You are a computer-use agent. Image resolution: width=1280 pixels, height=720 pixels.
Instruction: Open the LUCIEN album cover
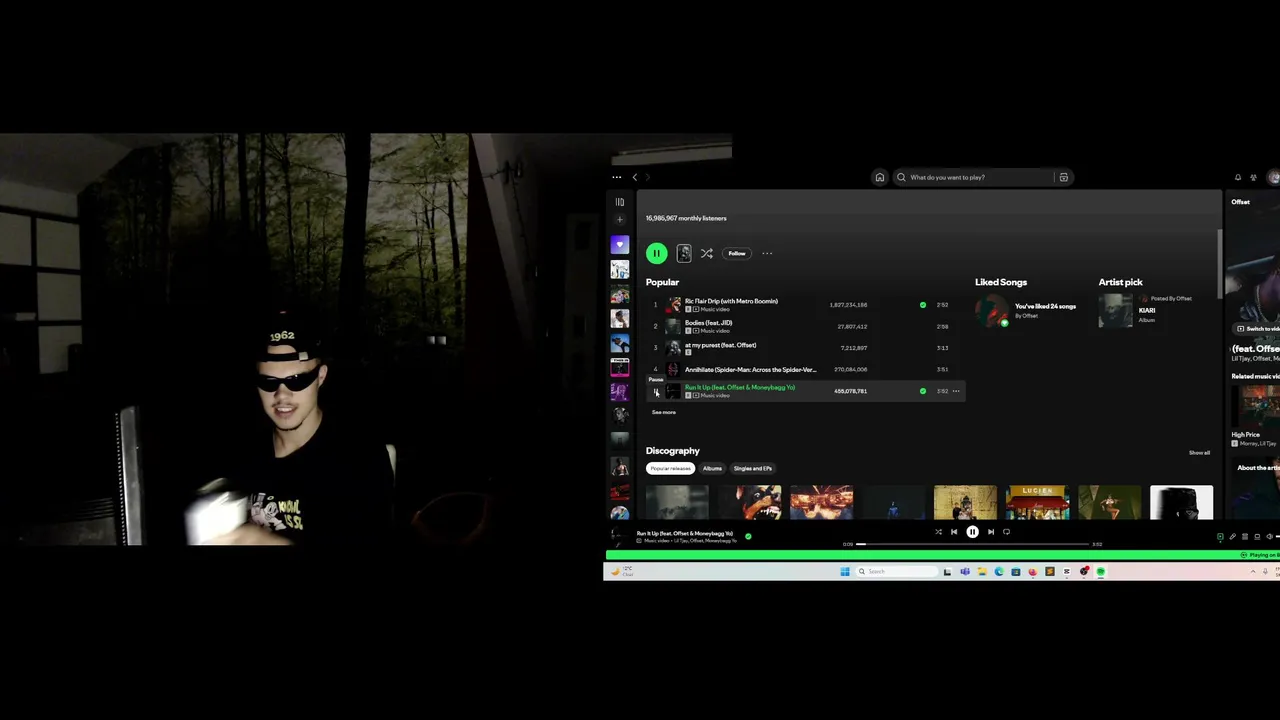(x=1037, y=503)
